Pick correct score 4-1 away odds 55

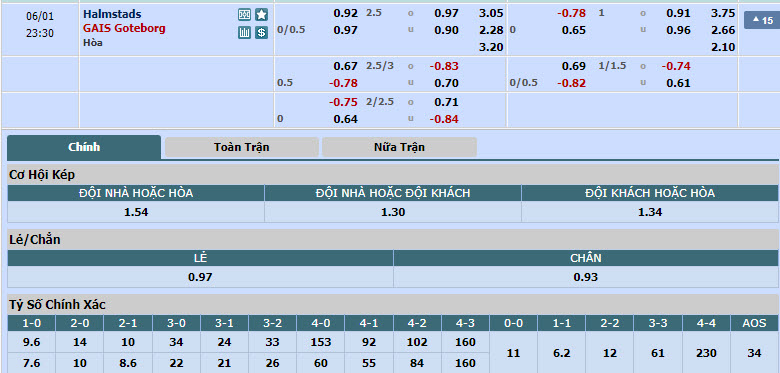(369, 363)
